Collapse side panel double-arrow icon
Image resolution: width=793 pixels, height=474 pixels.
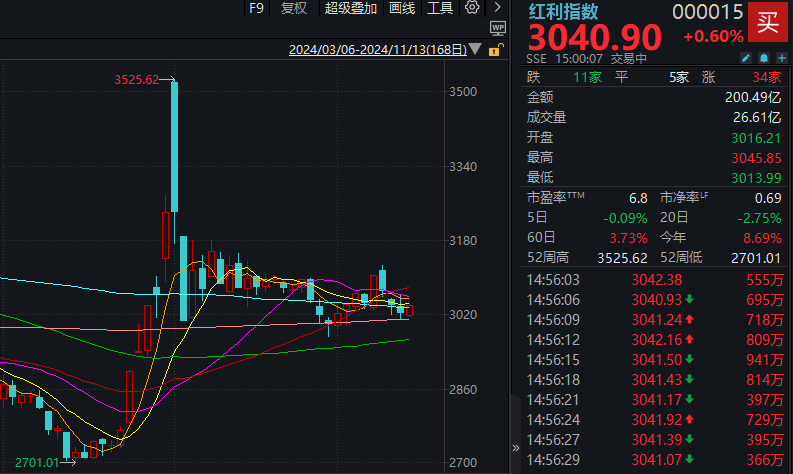516,448
